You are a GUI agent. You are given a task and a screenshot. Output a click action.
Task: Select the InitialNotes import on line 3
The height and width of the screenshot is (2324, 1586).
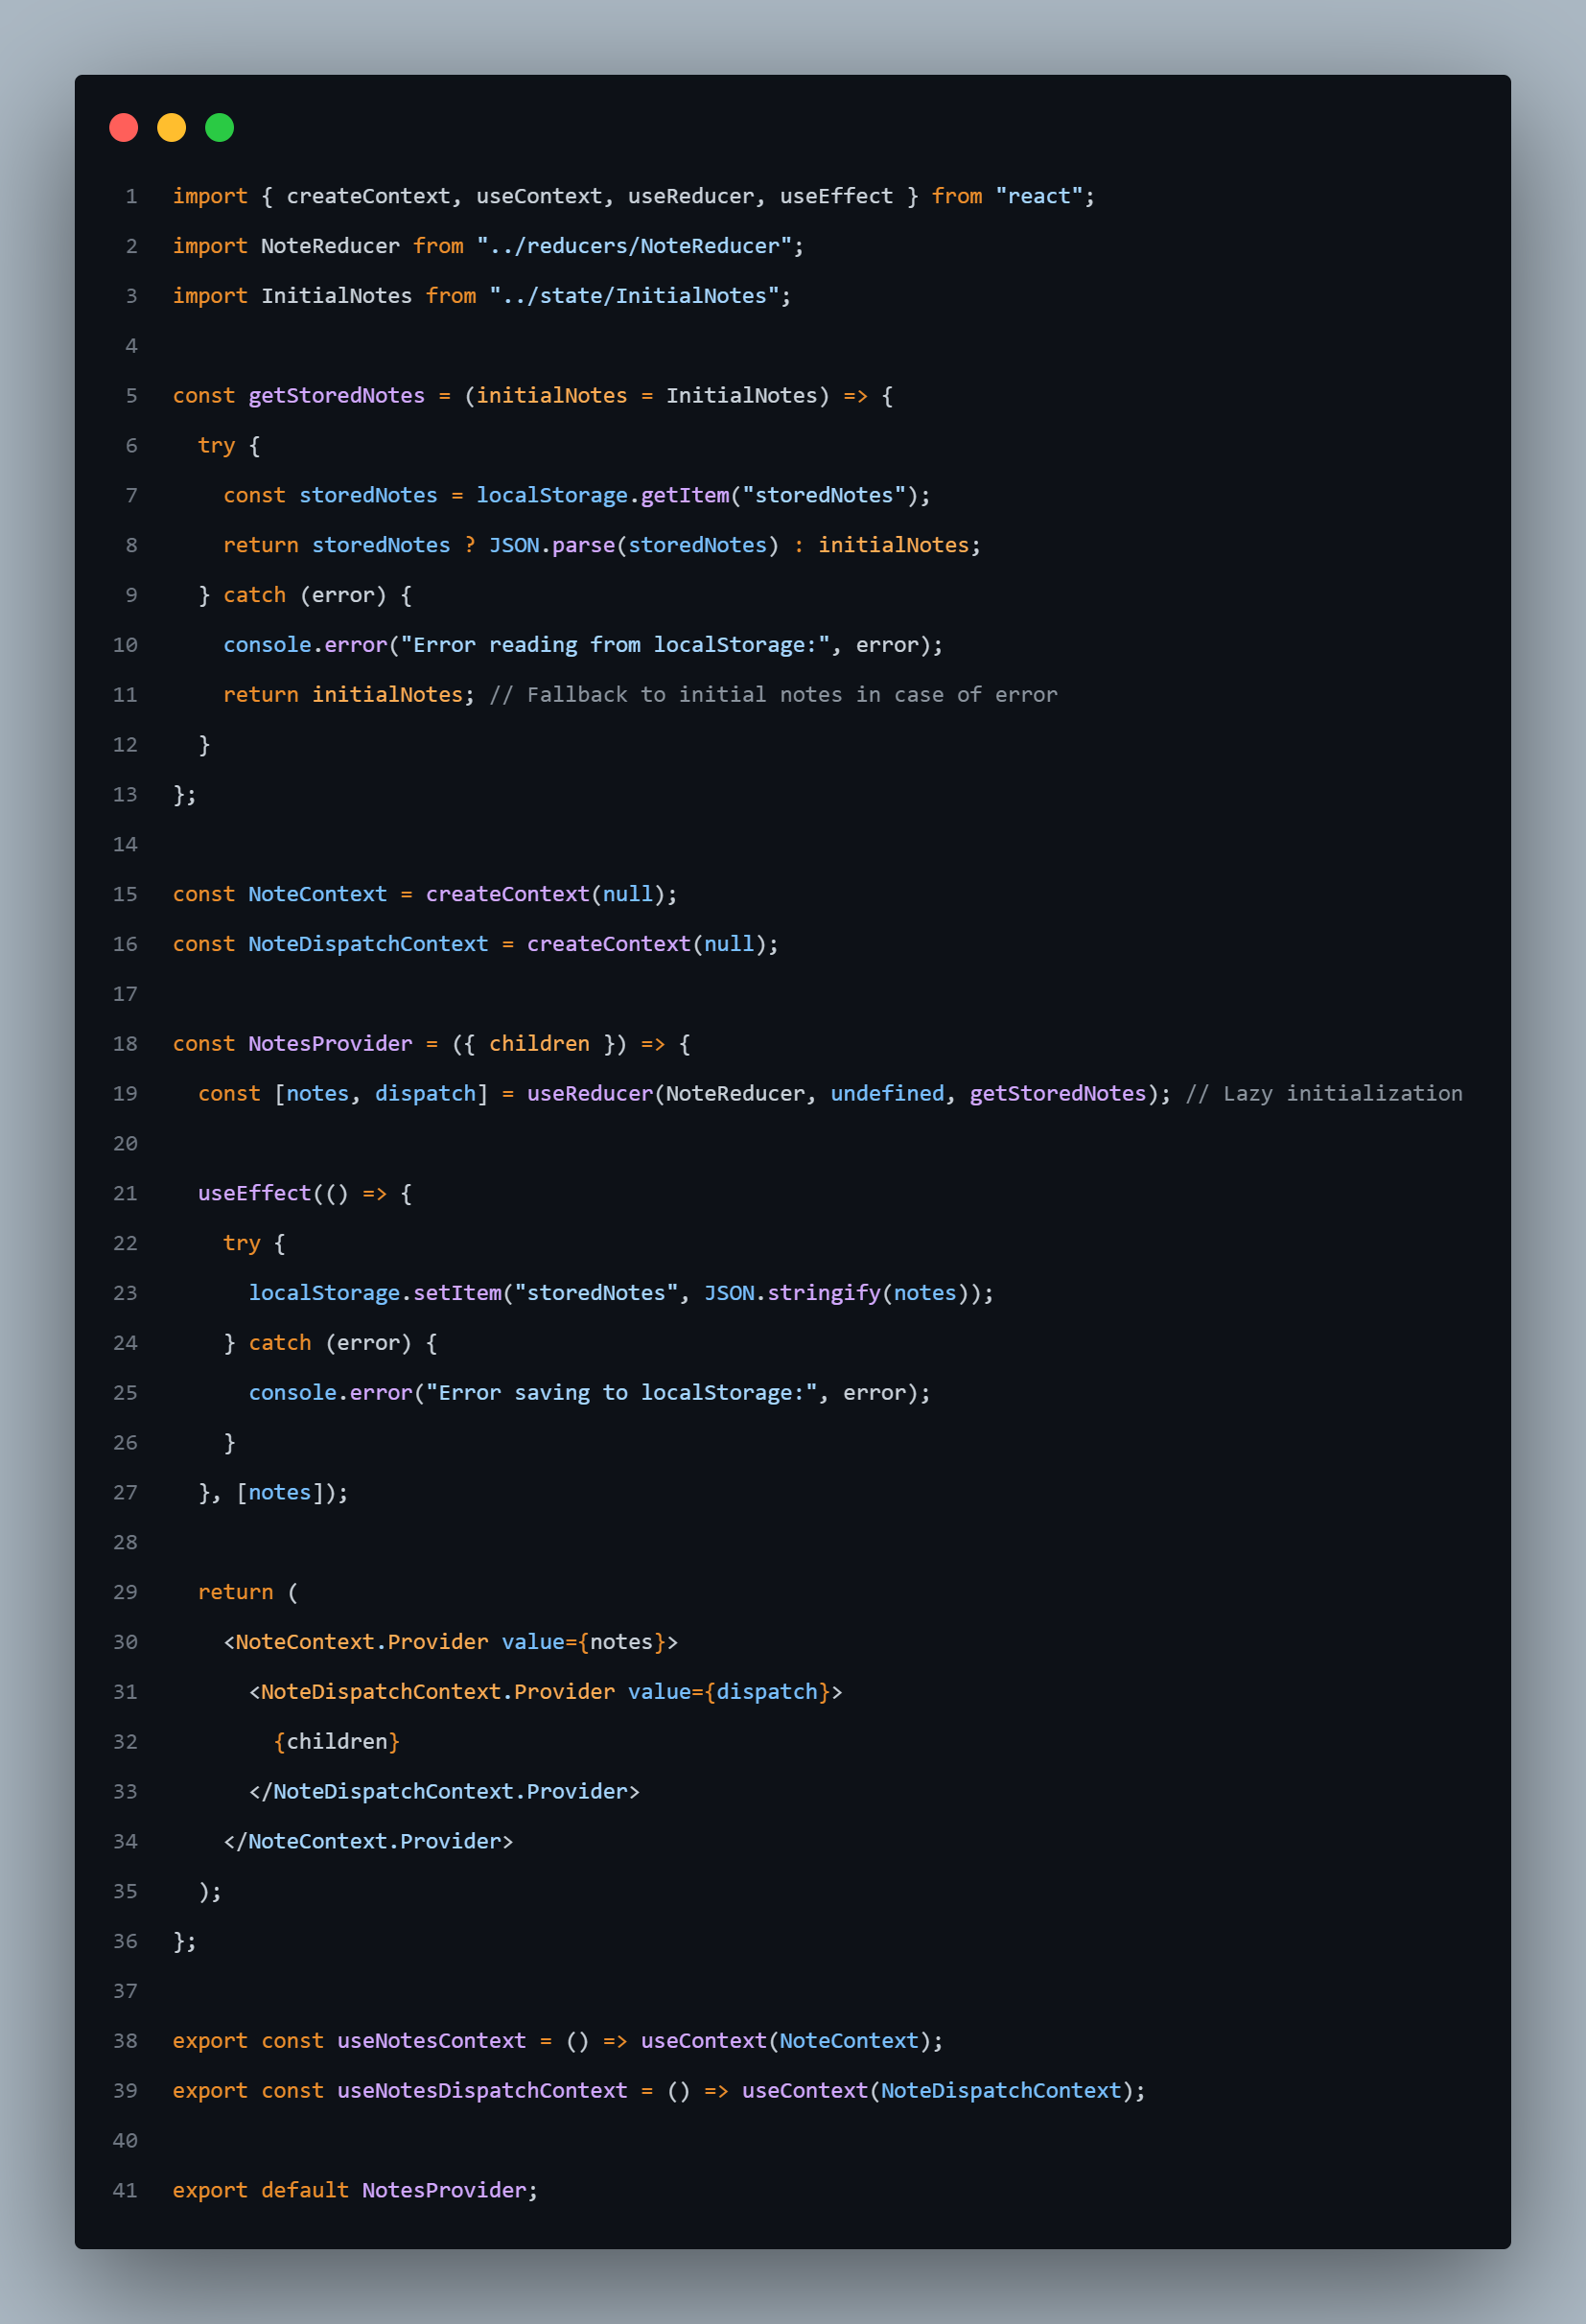337,295
